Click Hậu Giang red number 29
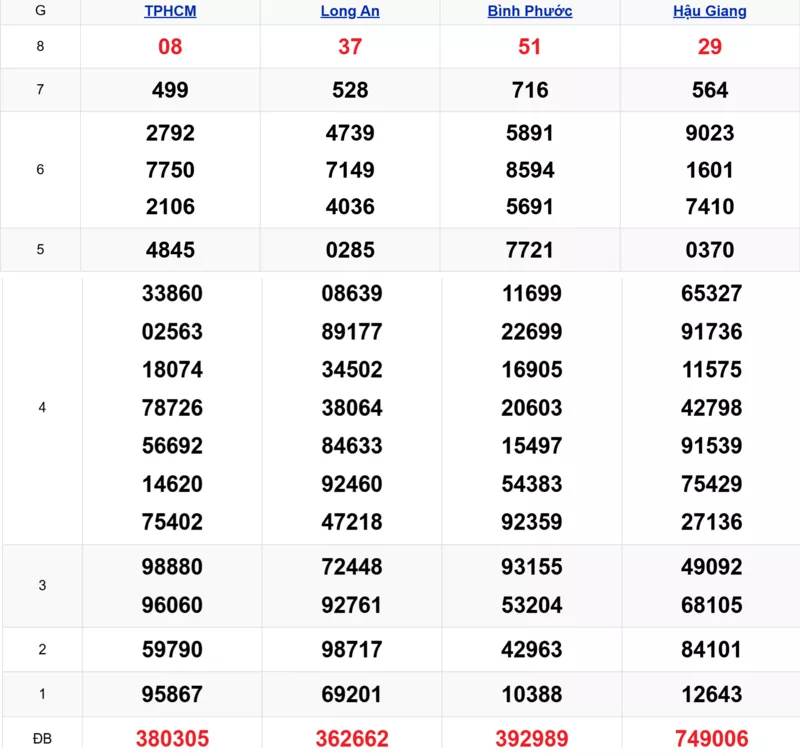This screenshot has width=800, height=756. [709, 47]
